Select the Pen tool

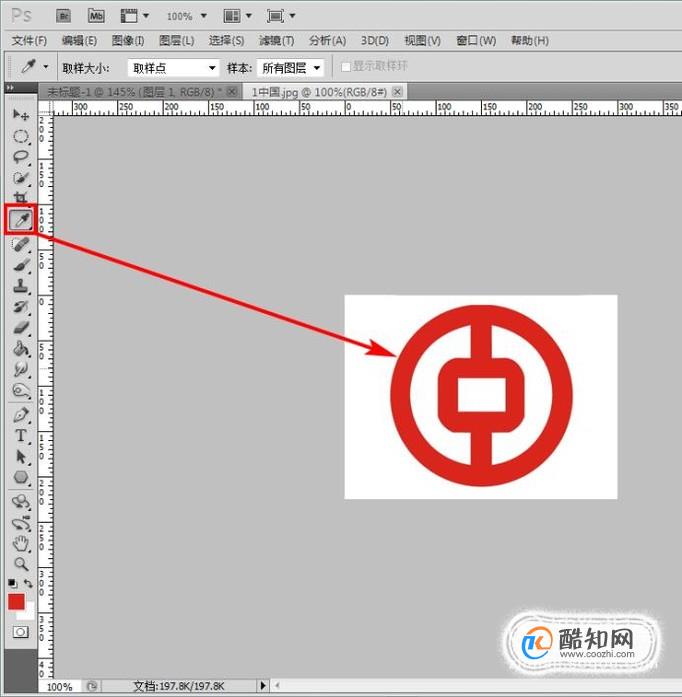(20, 415)
